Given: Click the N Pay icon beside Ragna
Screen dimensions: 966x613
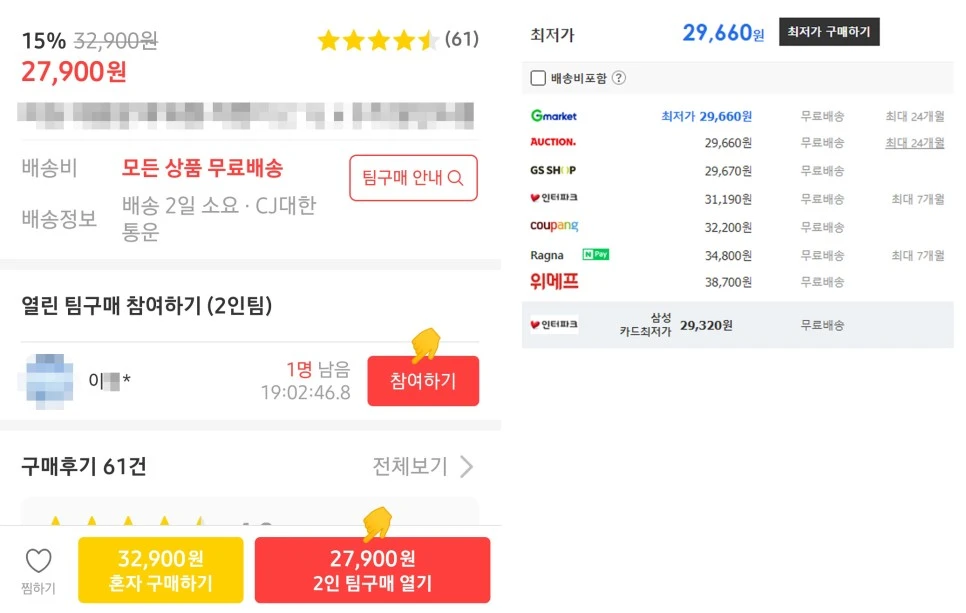Looking at the screenshot, I should pyautogui.click(x=597, y=255).
